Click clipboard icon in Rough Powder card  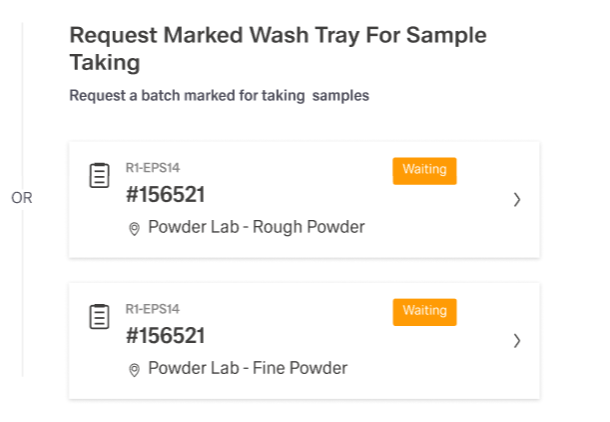(99, 176)
